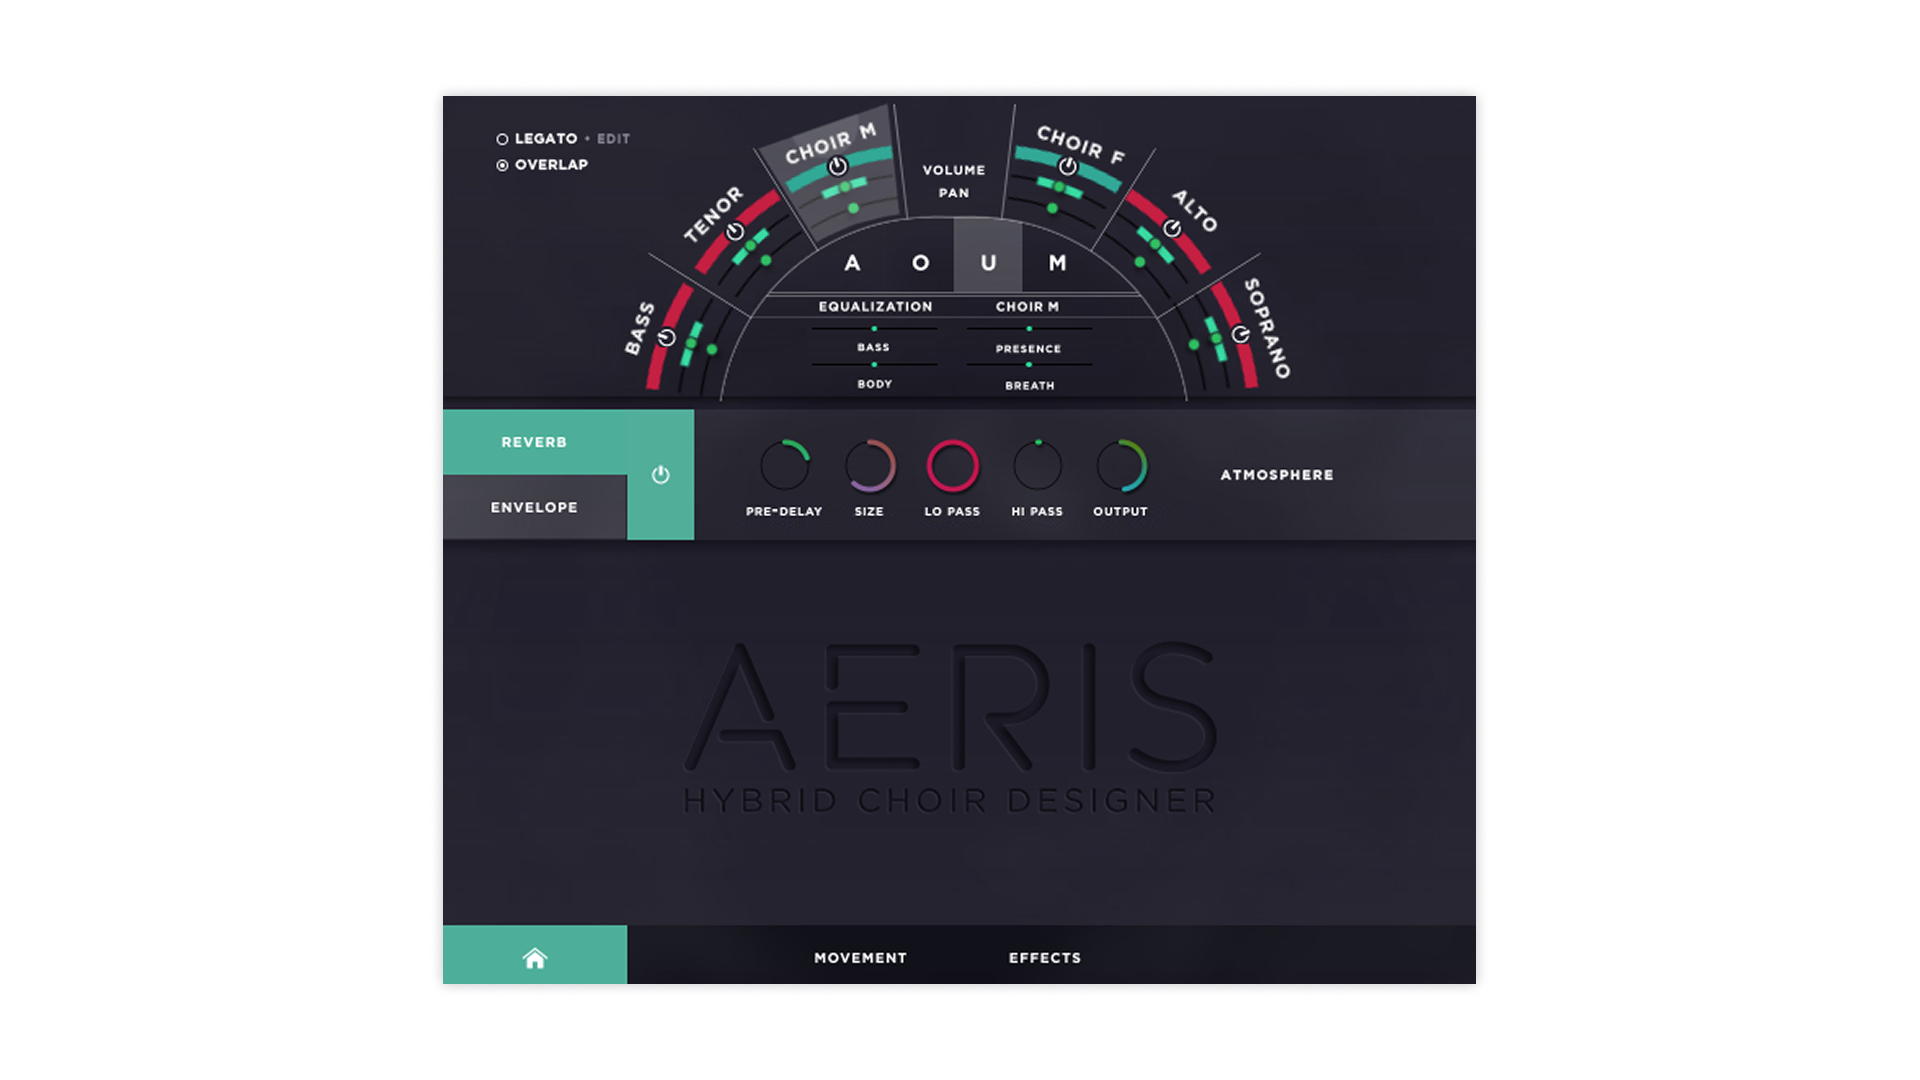Toggle the Reverb power icon
Viewport: 1920px width, 1080px height.
click(660, 475)
